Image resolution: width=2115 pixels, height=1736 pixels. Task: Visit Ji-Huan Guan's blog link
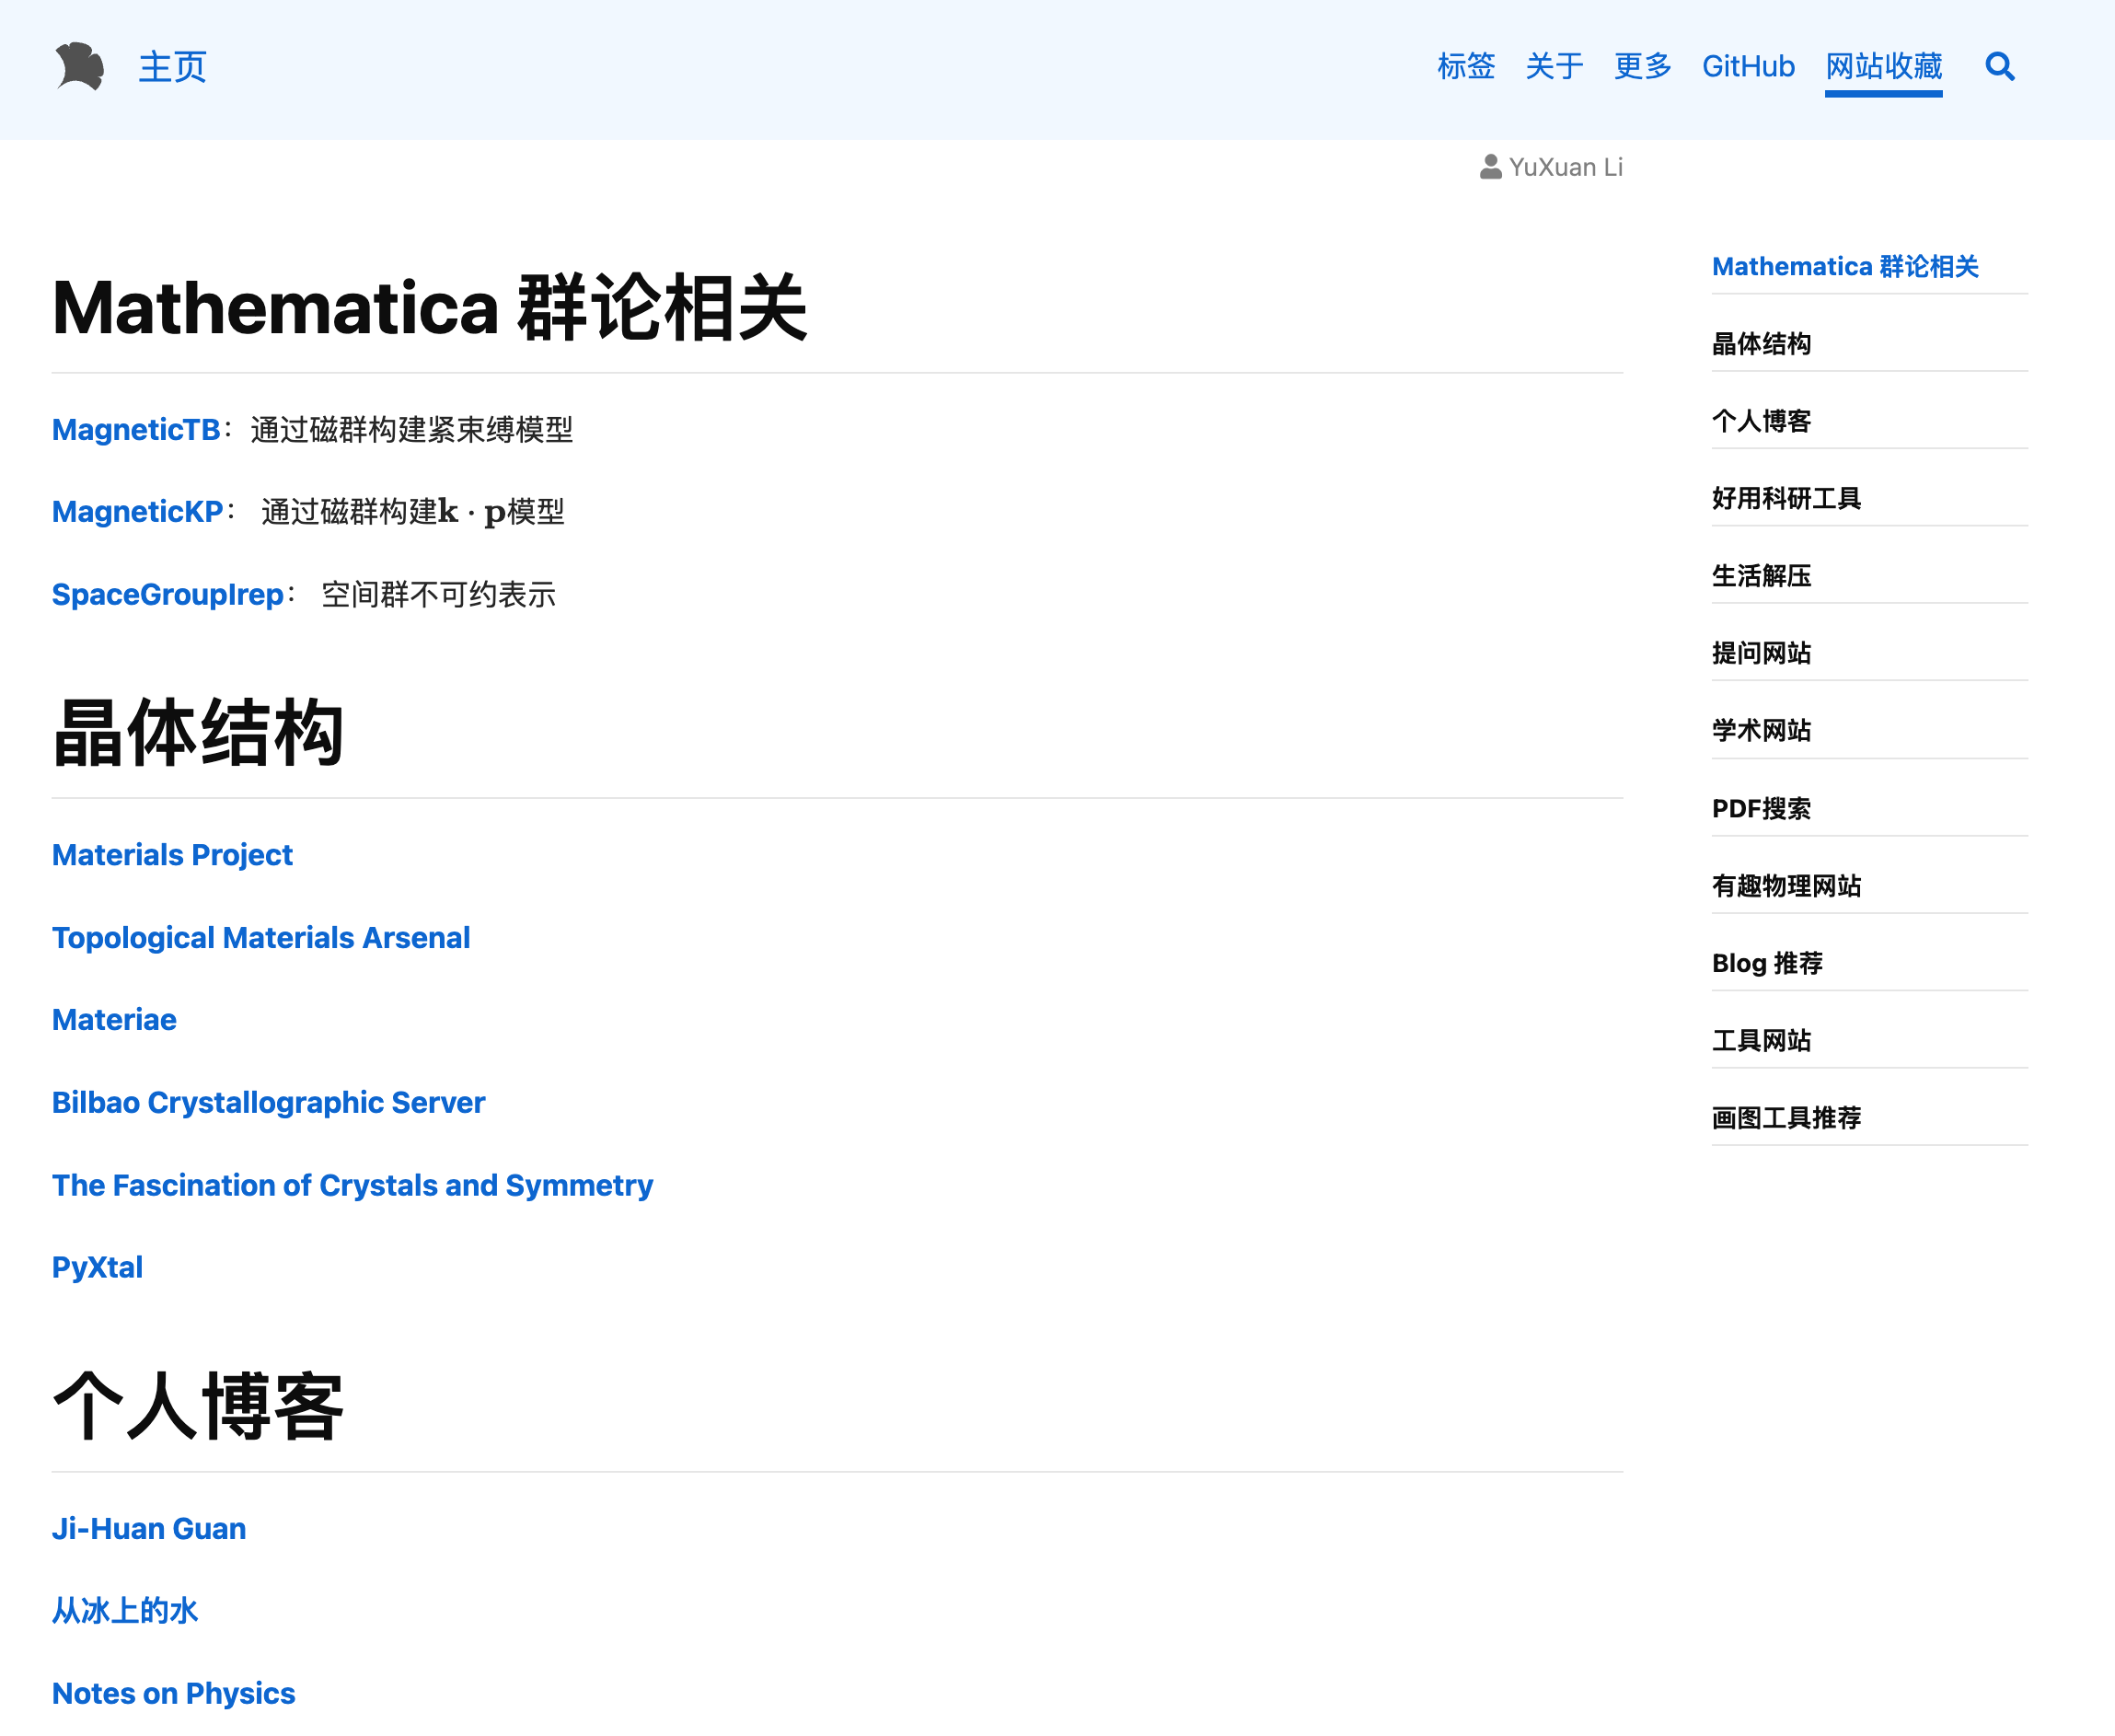(149, 1528)
